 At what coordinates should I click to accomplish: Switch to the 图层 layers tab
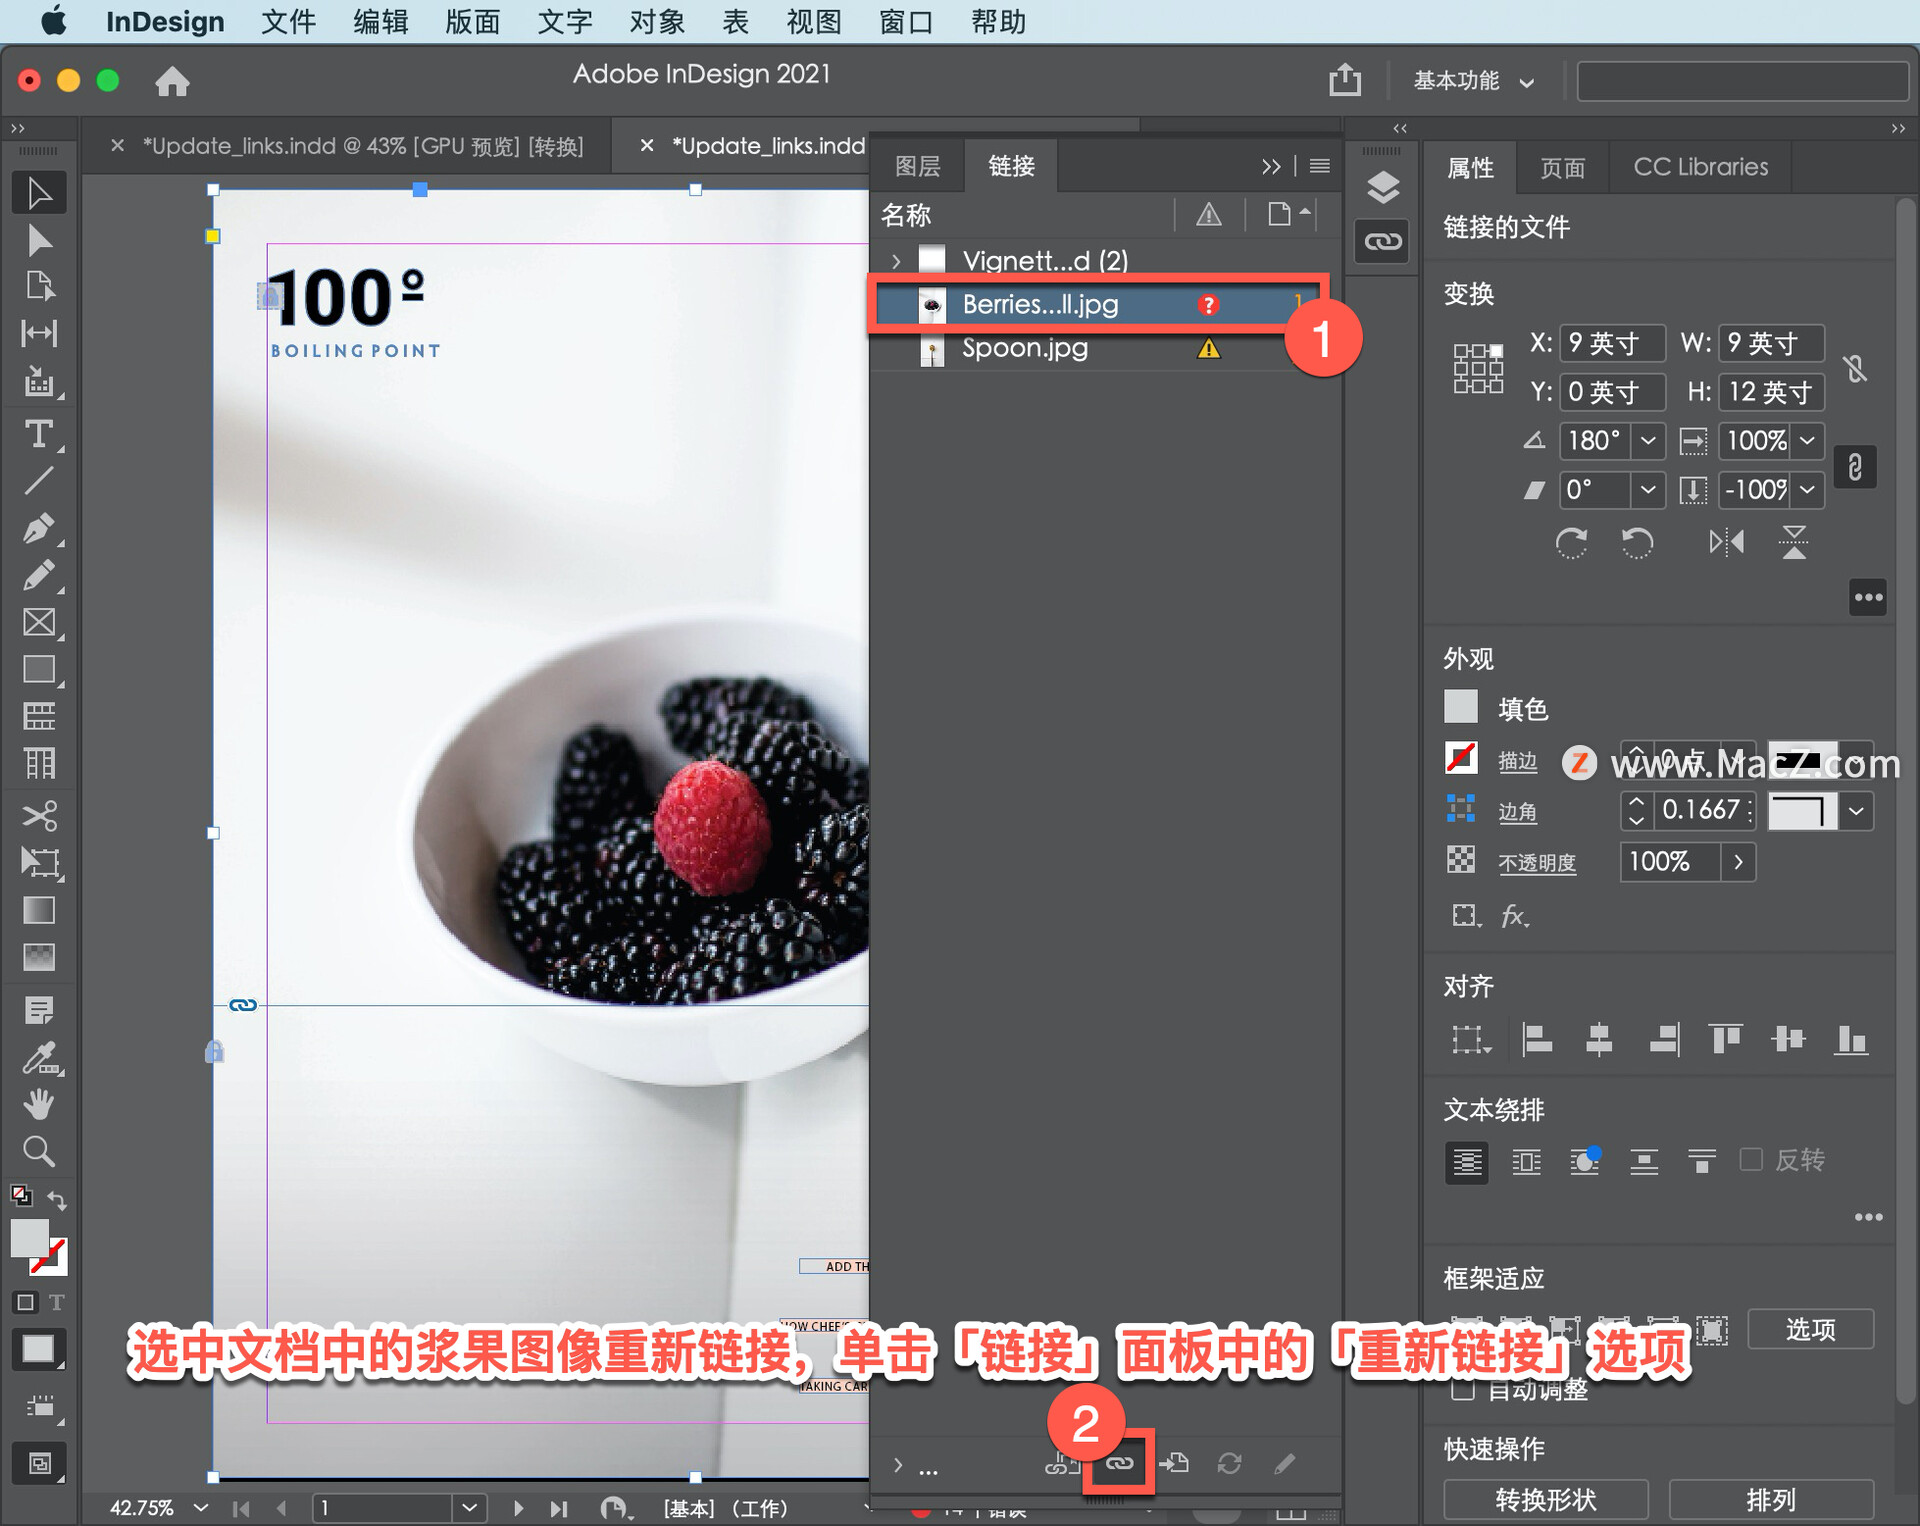tap(917, 166)
